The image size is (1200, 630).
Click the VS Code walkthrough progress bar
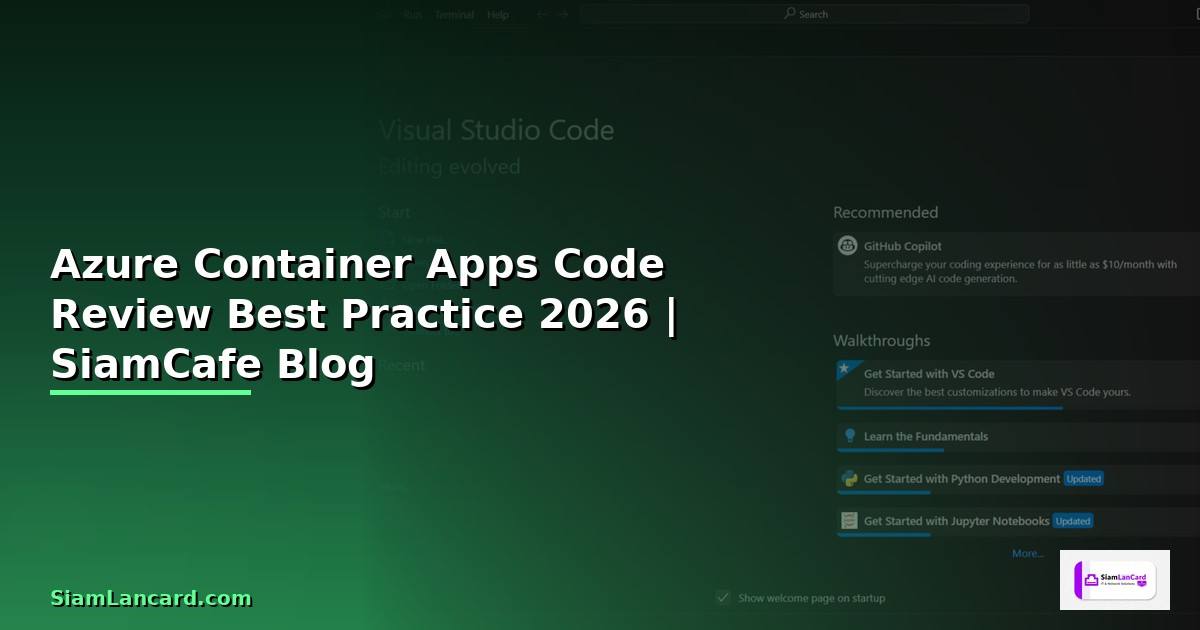click(x=949, y=407)
